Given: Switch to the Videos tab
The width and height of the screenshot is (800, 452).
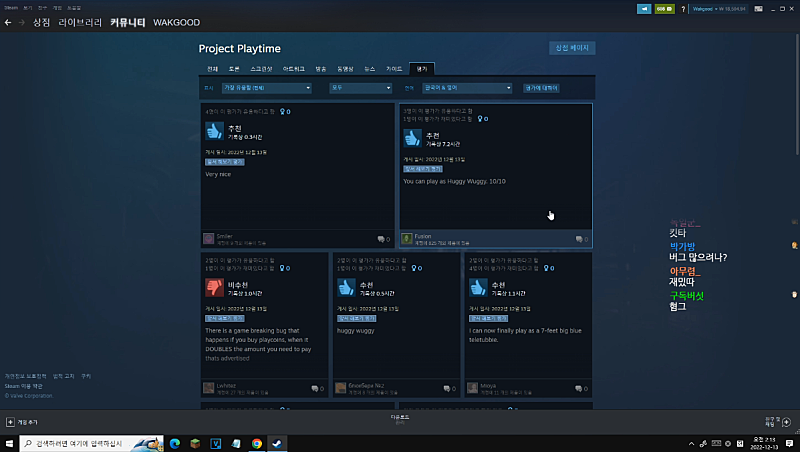Looking at the screenshot, I should (x=345, y=69).
